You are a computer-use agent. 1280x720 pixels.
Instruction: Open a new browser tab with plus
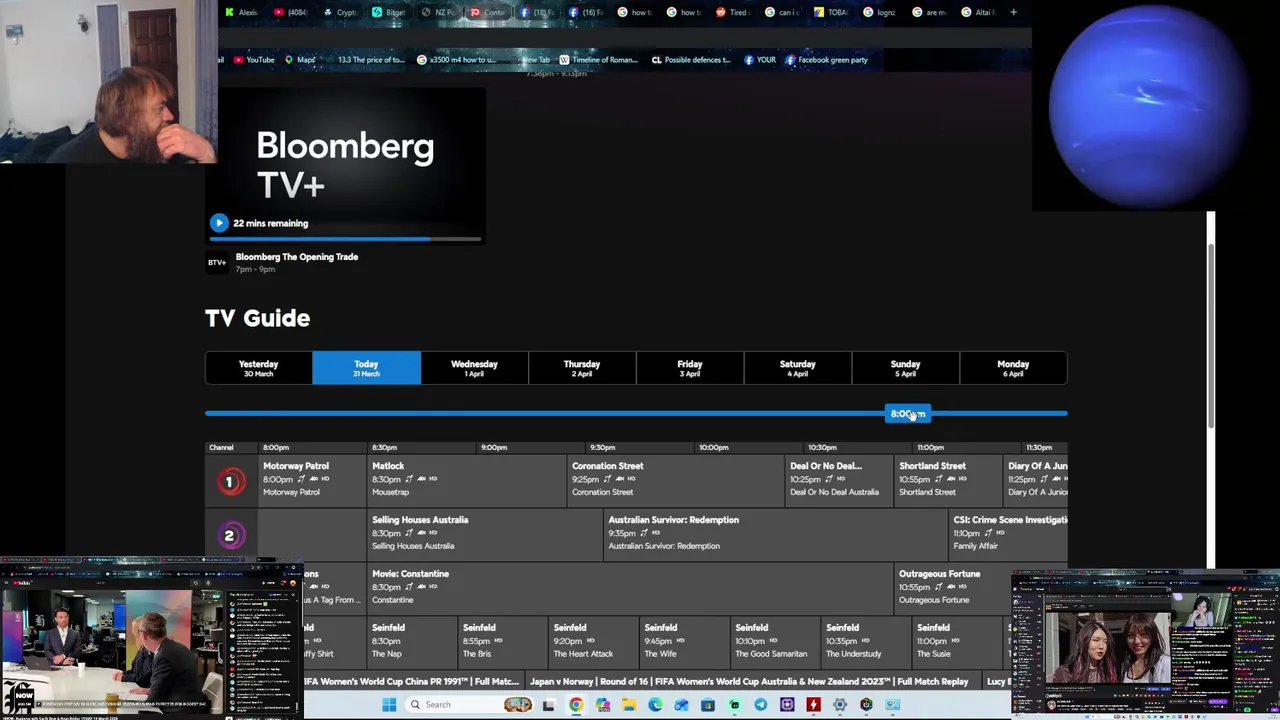click(1013, 12)
